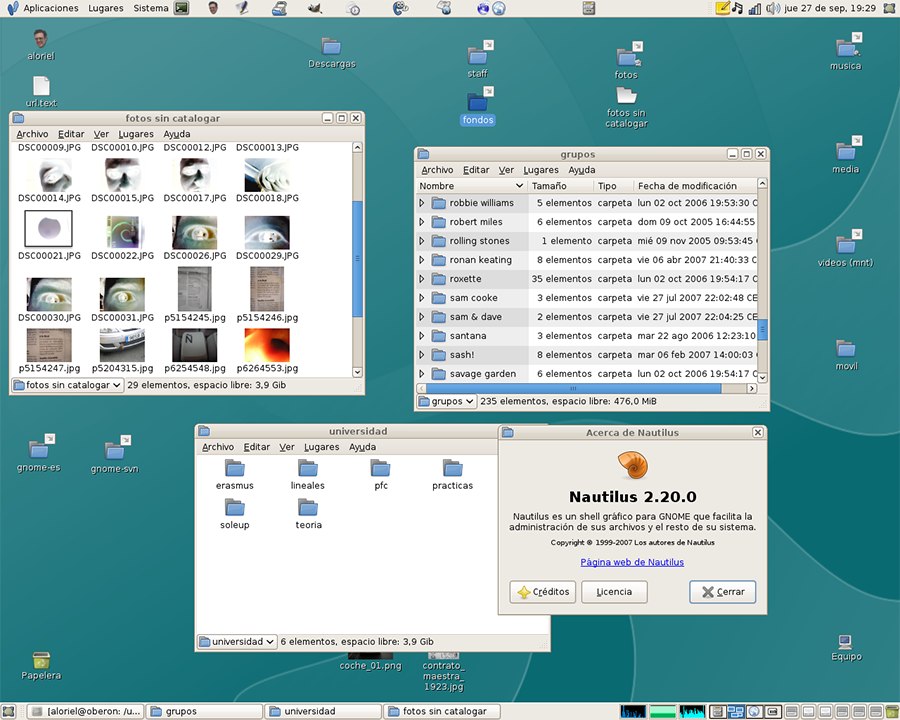Select the erasmus folder in universidad window
900x720 pixels.
pyautogui.click(x=235, y=468)
